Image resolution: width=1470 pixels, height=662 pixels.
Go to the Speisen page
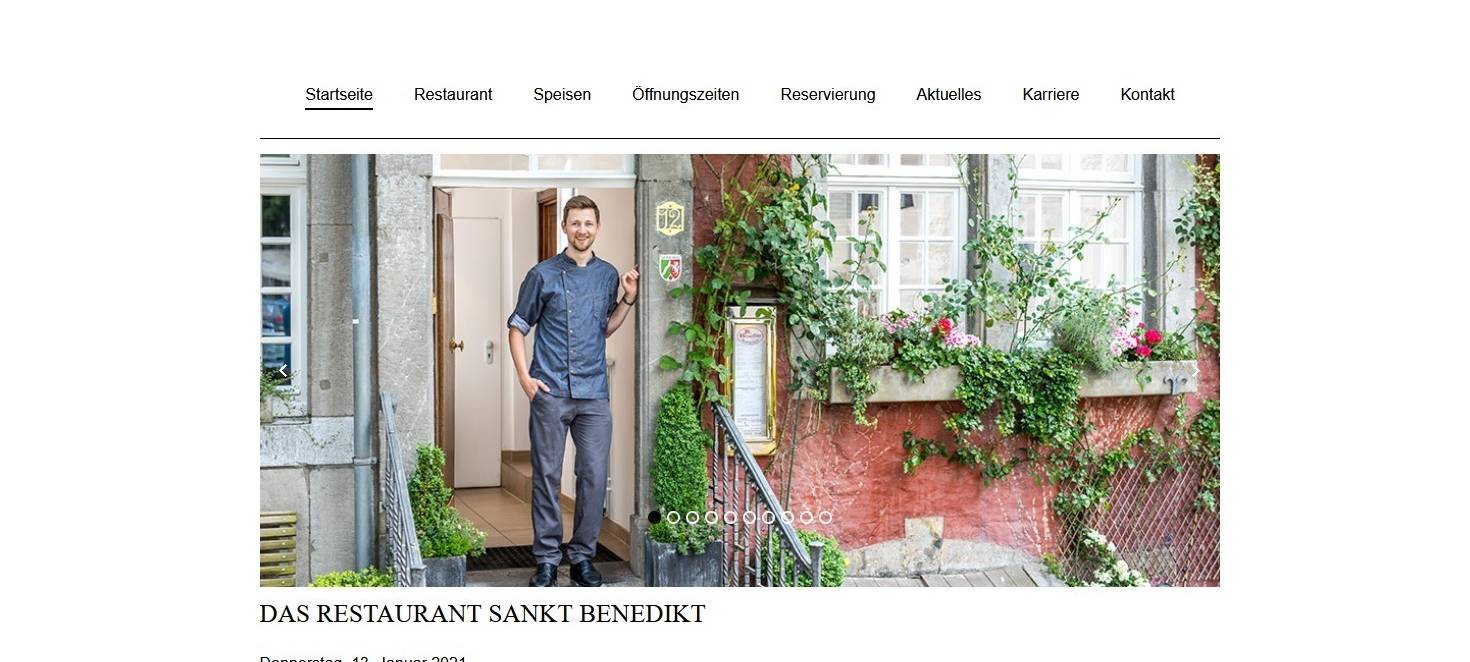(x=562, y=95)
